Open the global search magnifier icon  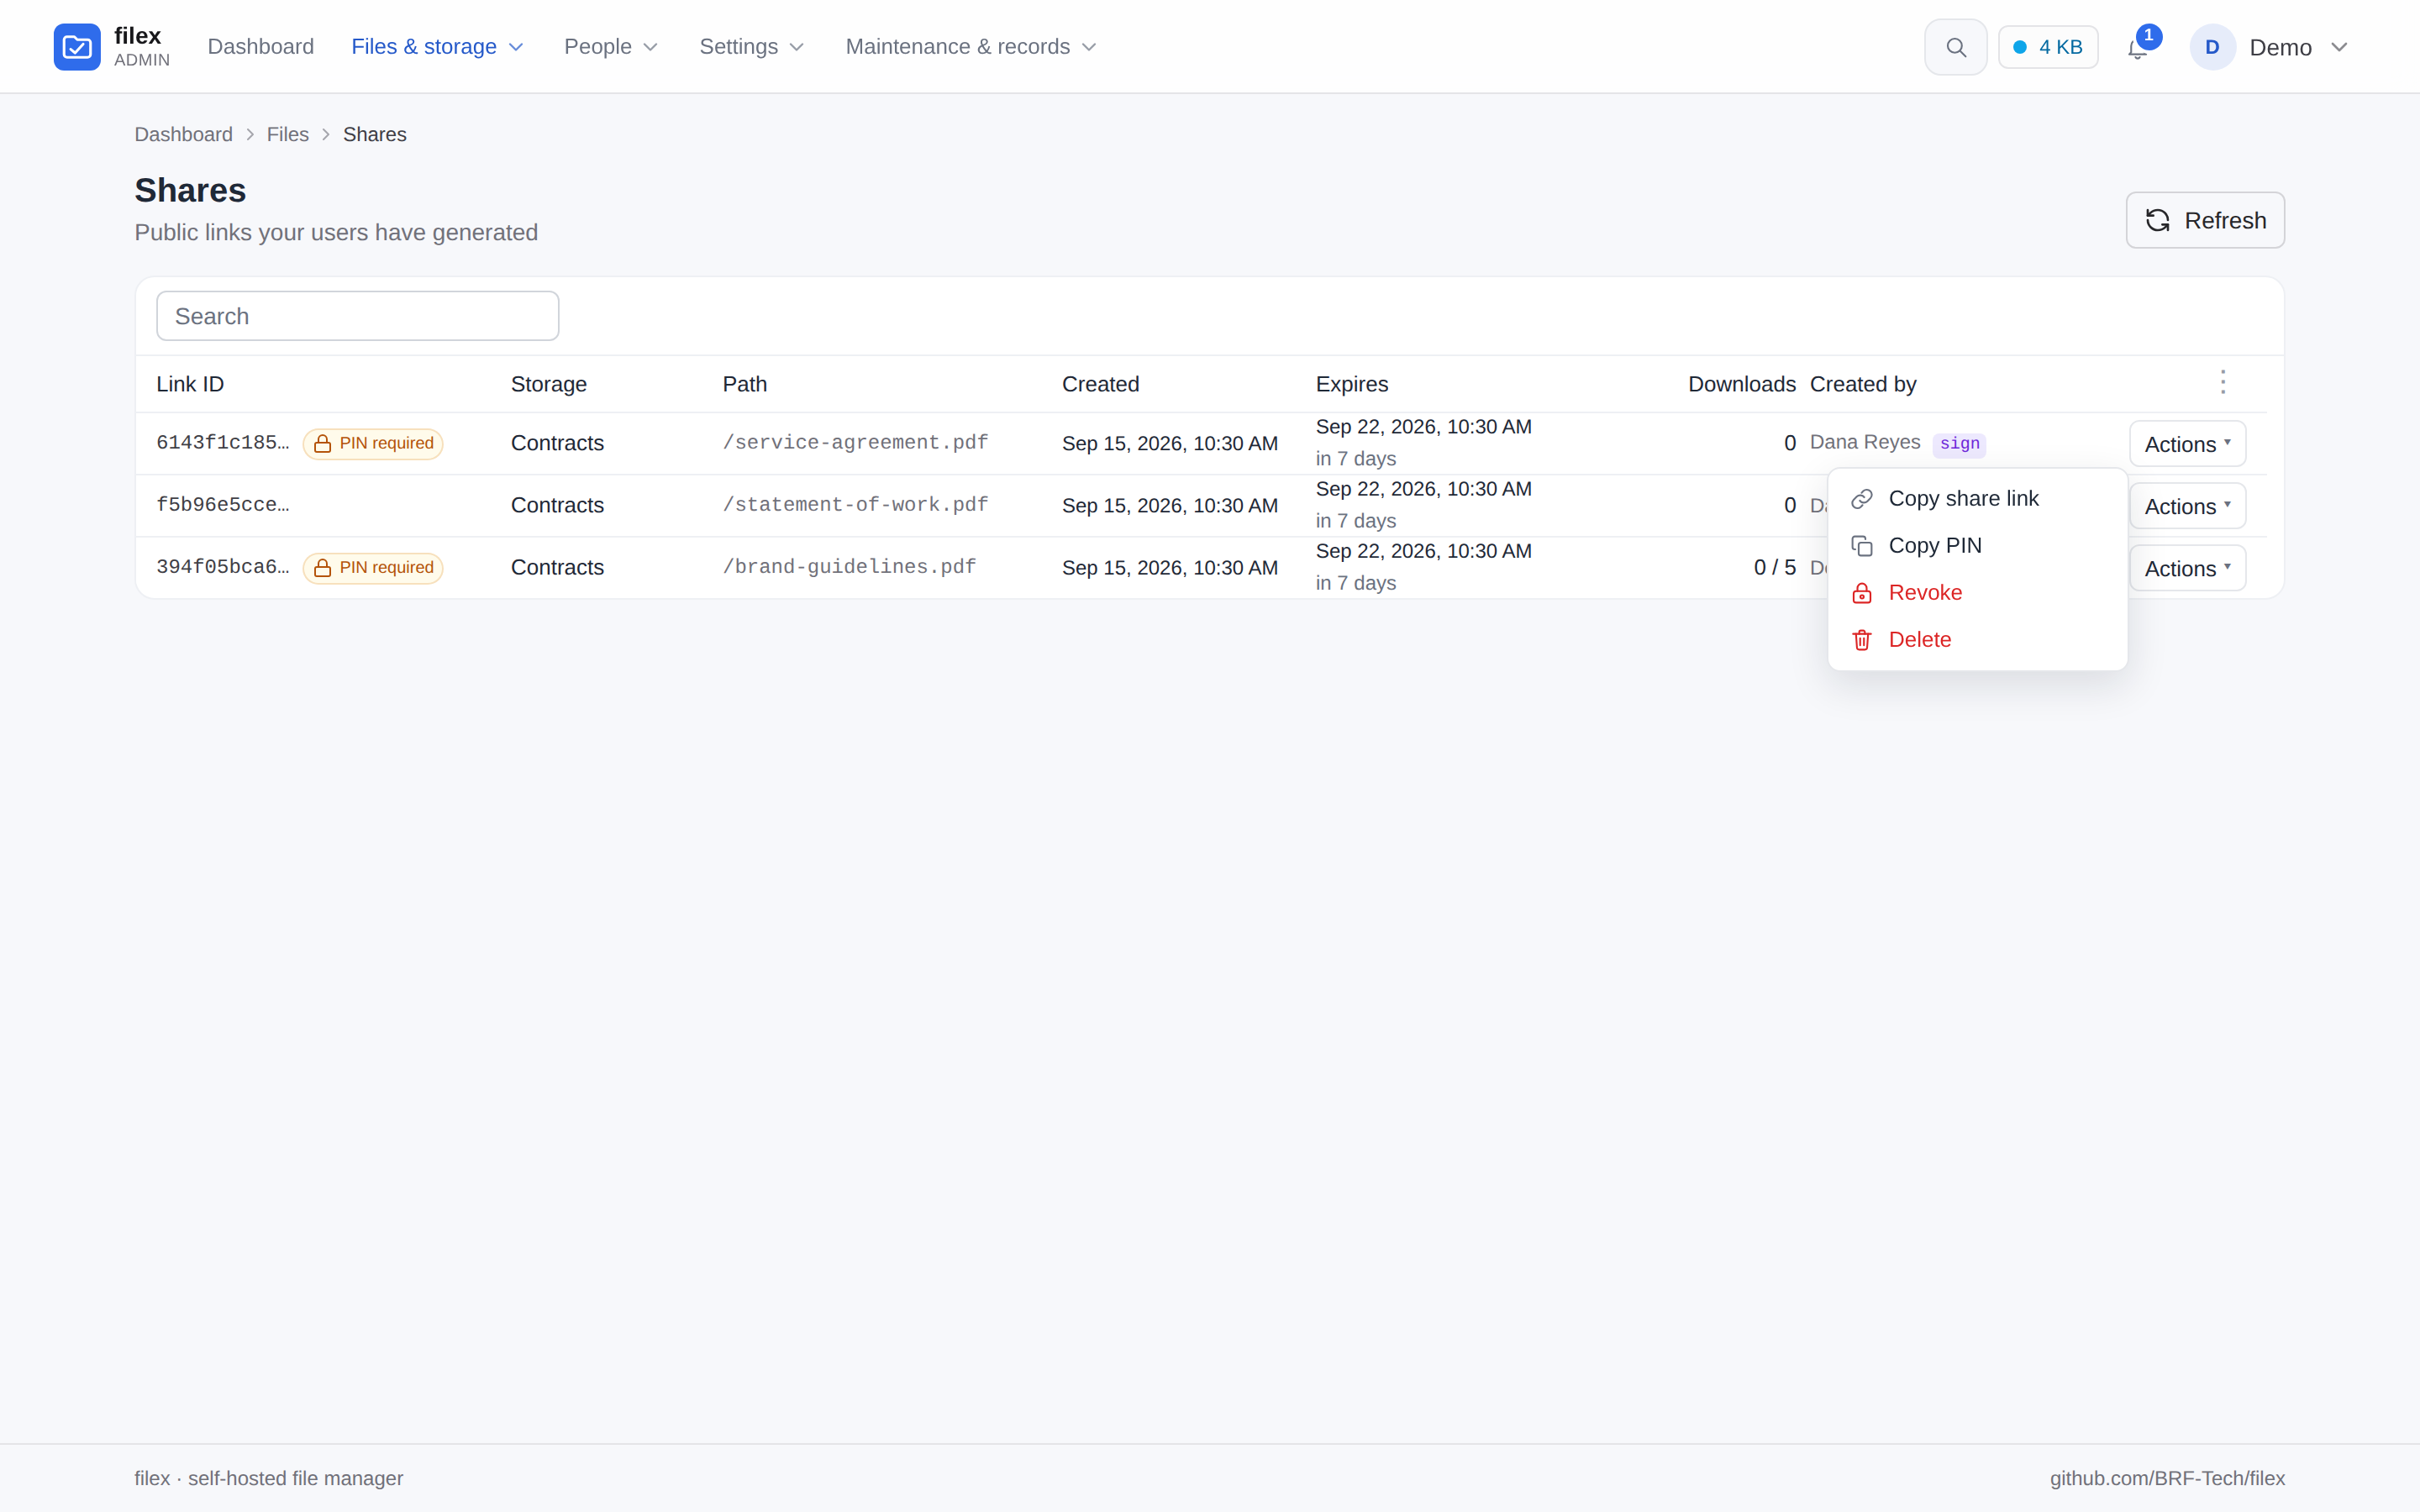pos(1956,47)
